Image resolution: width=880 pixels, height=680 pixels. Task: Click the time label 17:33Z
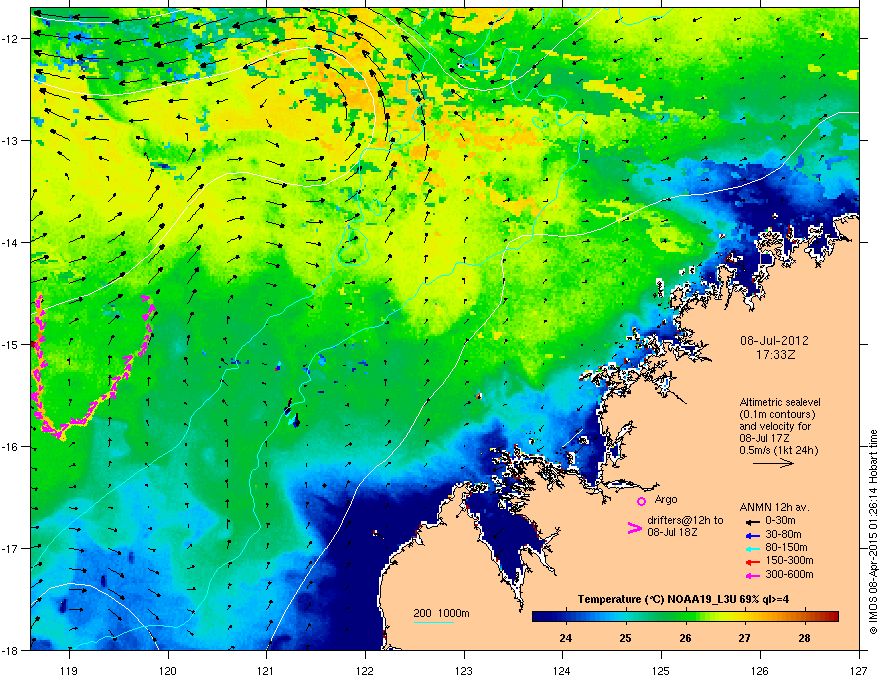click(776, 355)
